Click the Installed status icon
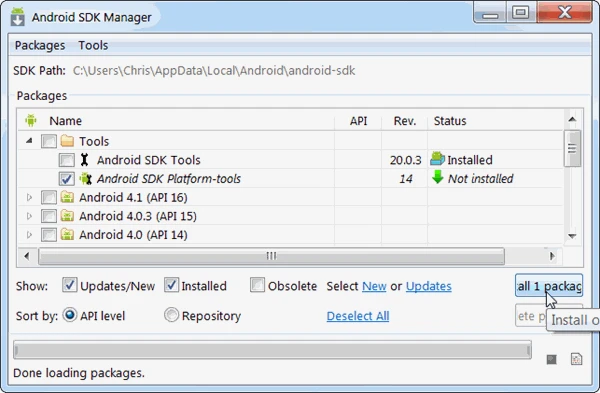The image size is (600, 393). click(x=437, y=159)
